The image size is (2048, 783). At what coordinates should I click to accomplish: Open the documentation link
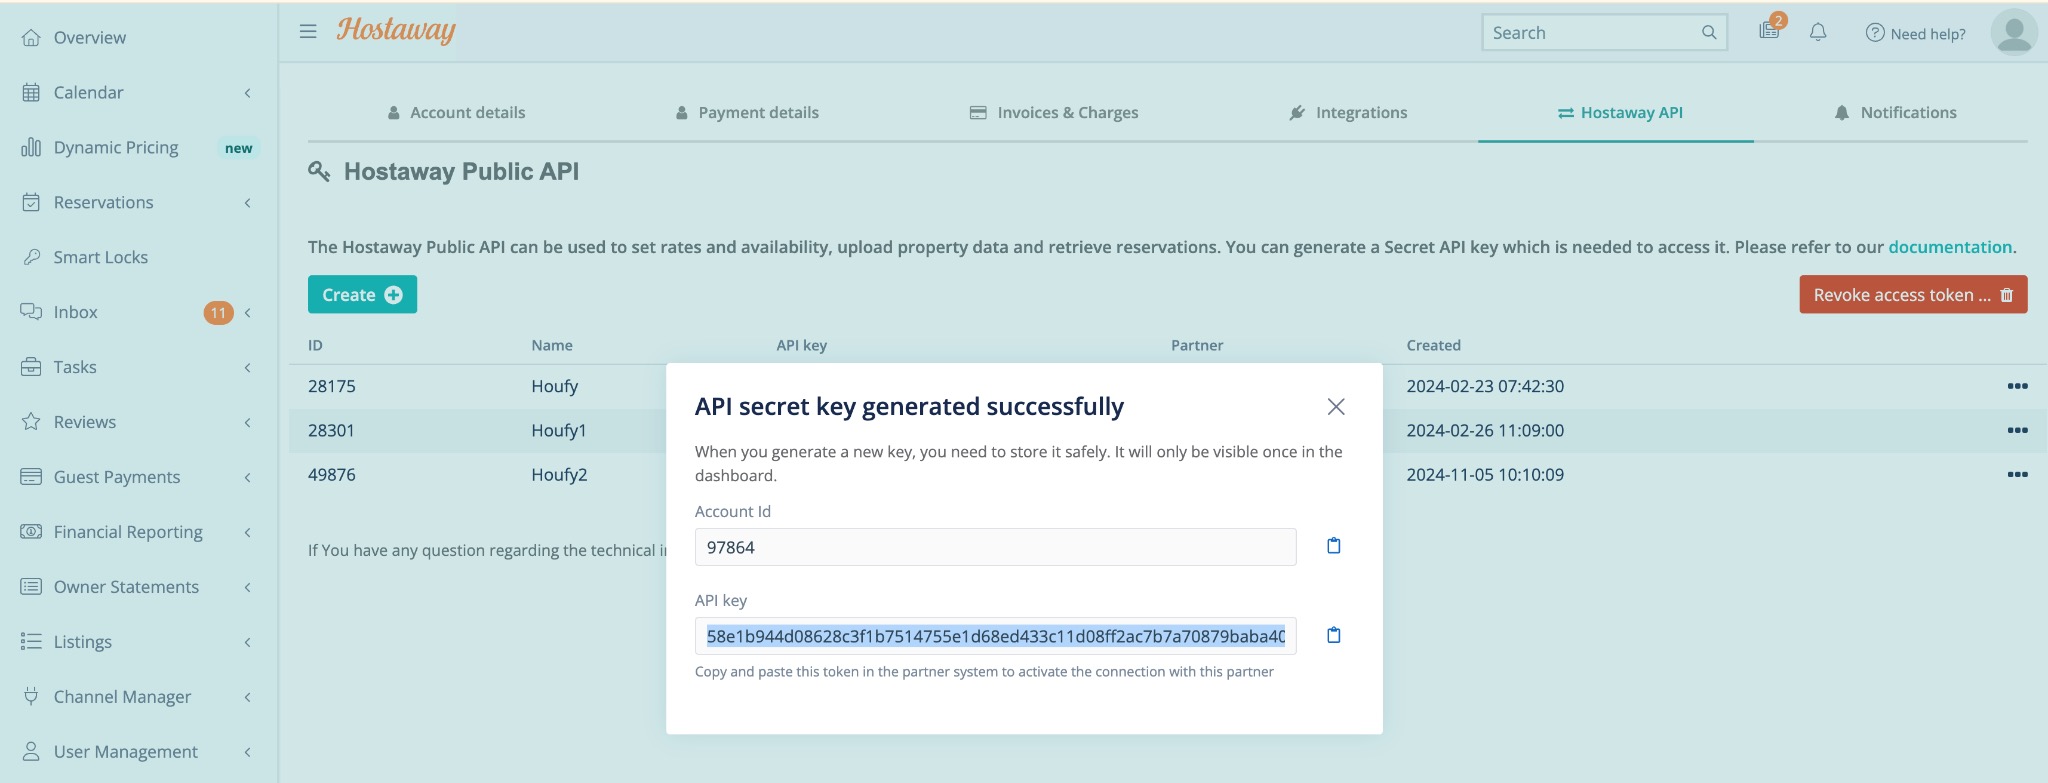point(1949,247)
